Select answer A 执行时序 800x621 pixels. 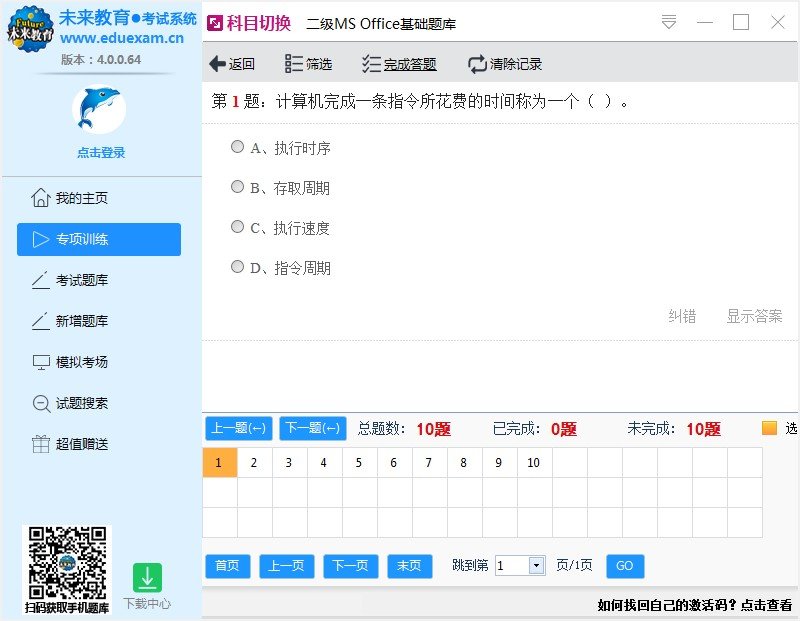point(237,146)
